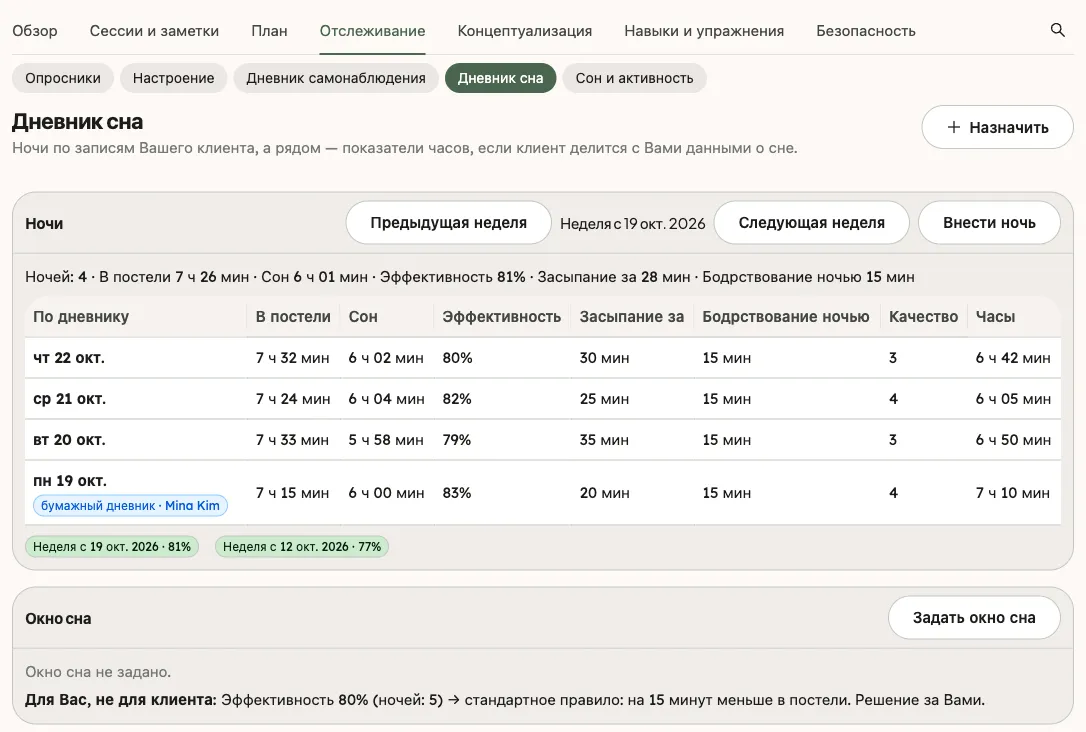Click the 6 ч 04 мин sleep cell

pyautogui.click(x=386, y=399)
